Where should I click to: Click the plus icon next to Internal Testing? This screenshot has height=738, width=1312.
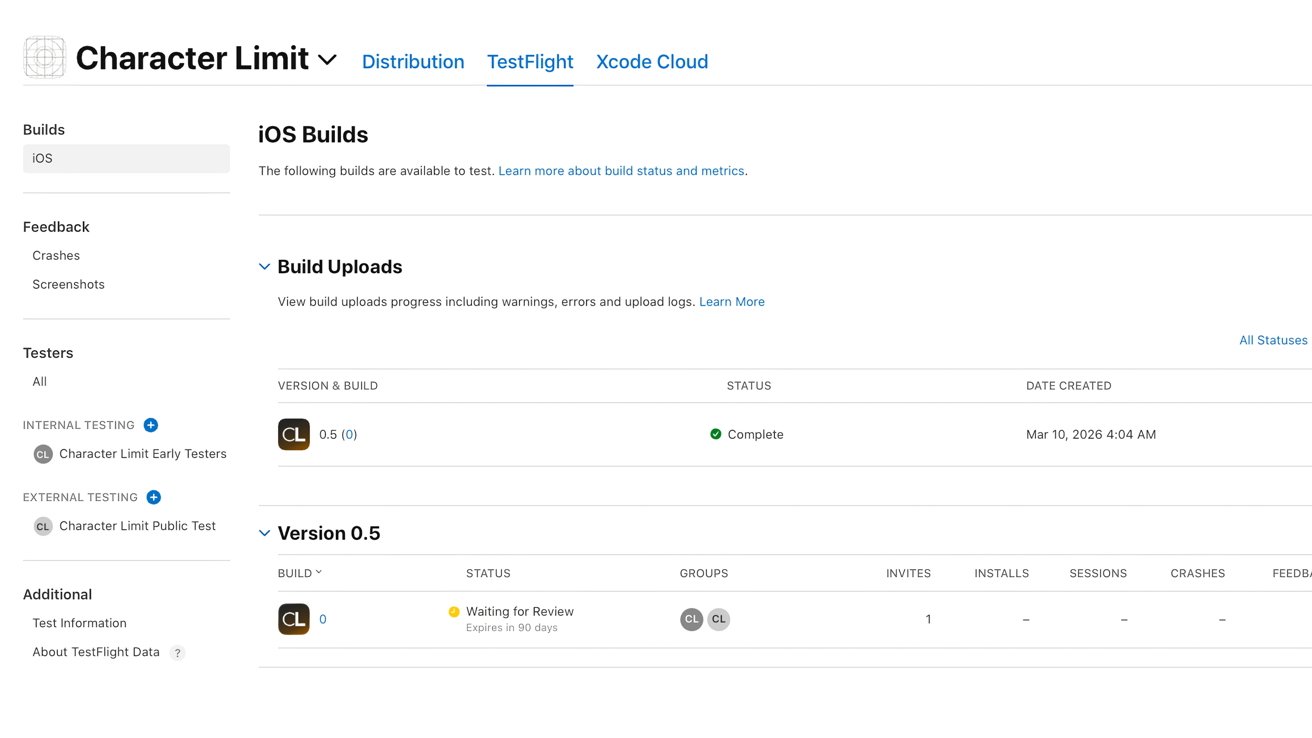(151, 424)
